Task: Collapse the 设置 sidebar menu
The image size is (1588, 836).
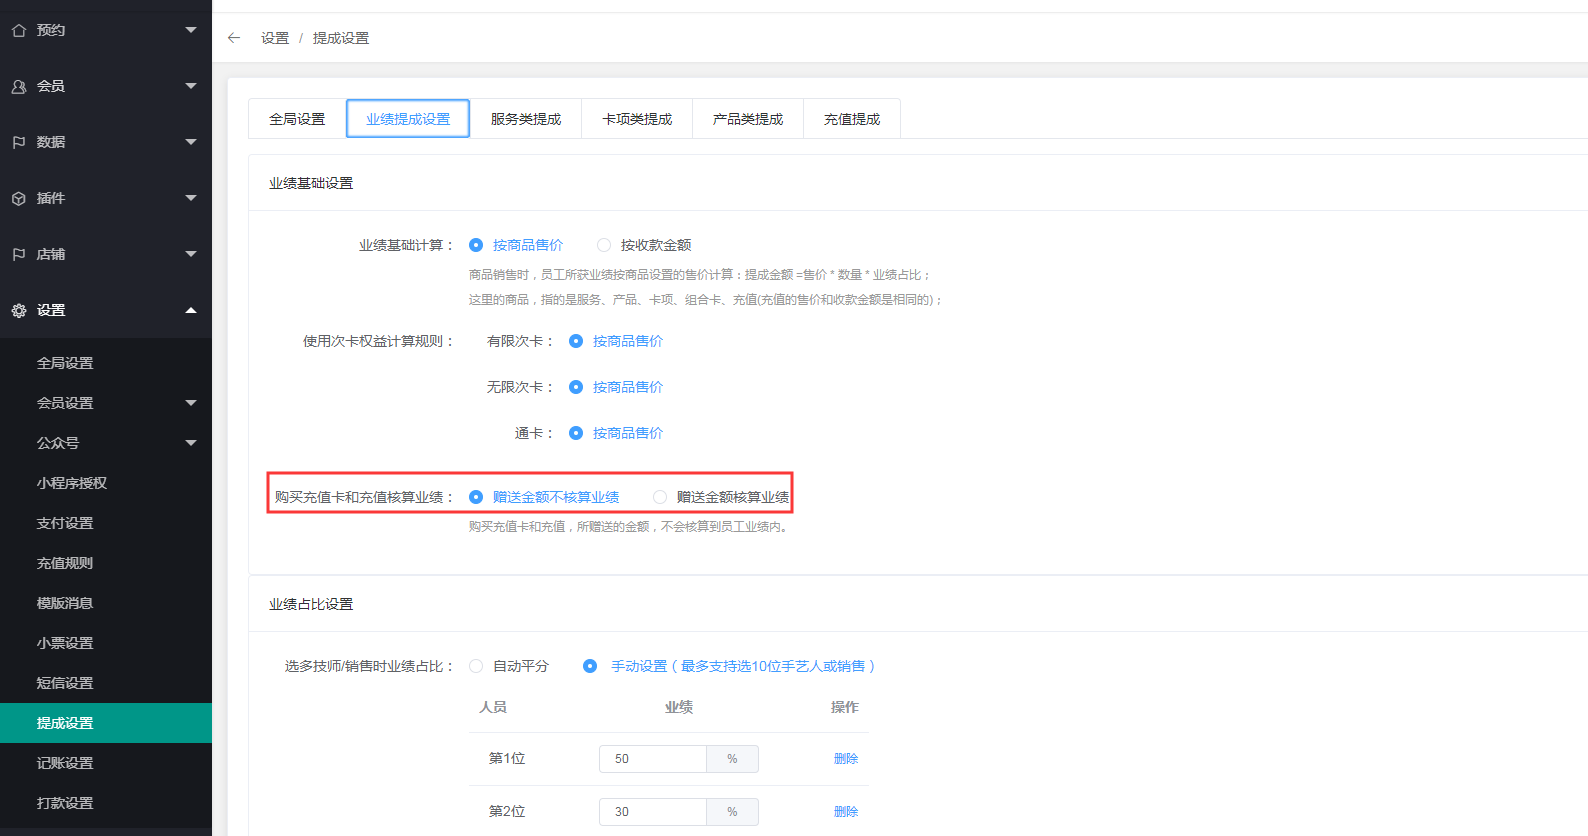Action: point(190,310)
